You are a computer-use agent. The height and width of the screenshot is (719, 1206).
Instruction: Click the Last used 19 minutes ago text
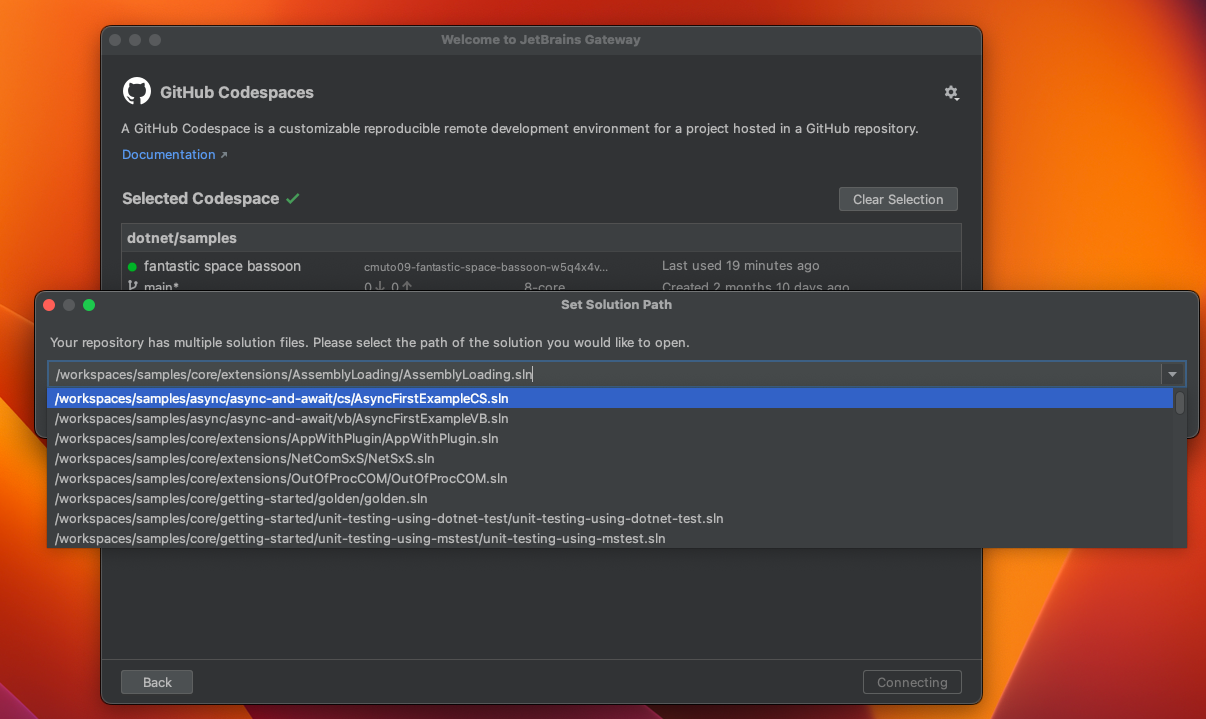[x=740, y=266]
